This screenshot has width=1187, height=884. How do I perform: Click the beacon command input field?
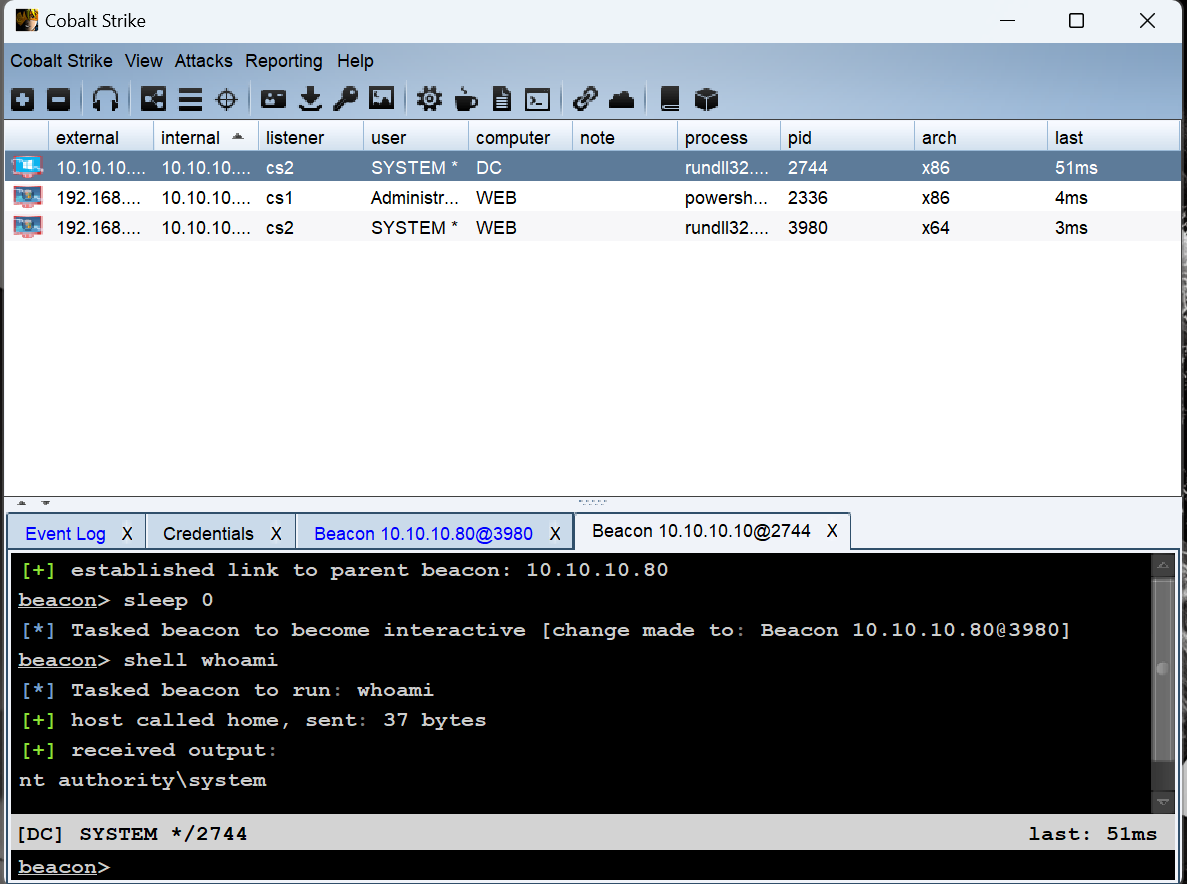point(593,866)
